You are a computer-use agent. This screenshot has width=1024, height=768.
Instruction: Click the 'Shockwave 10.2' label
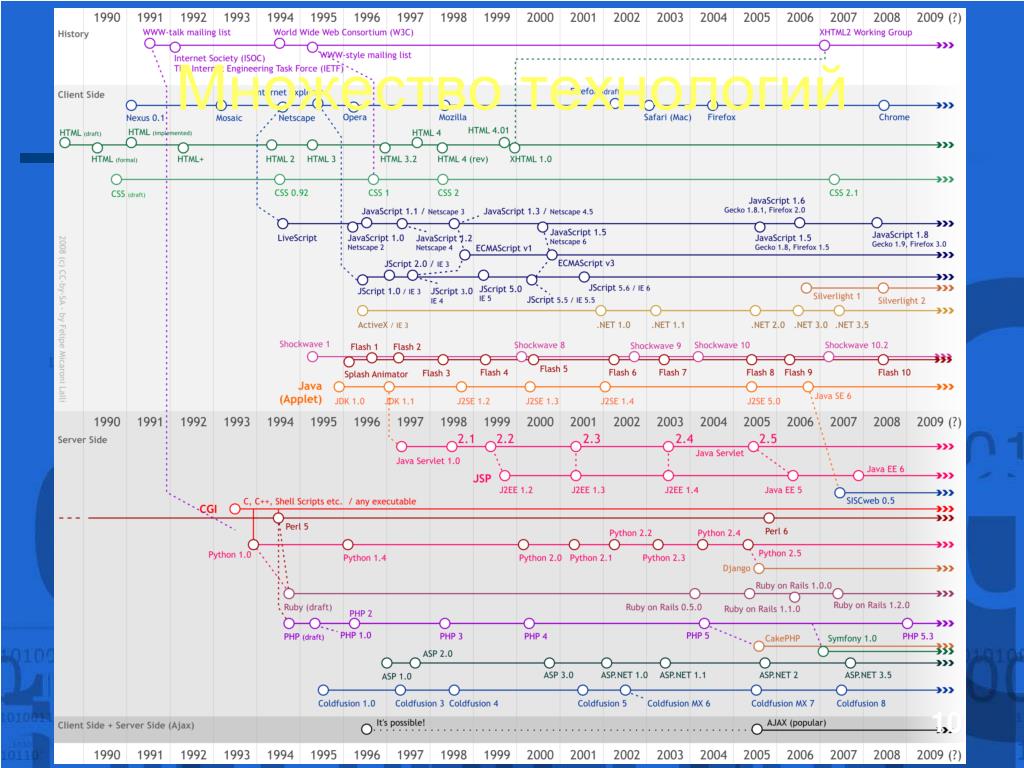pyautogui.click(x=856, y=345)
